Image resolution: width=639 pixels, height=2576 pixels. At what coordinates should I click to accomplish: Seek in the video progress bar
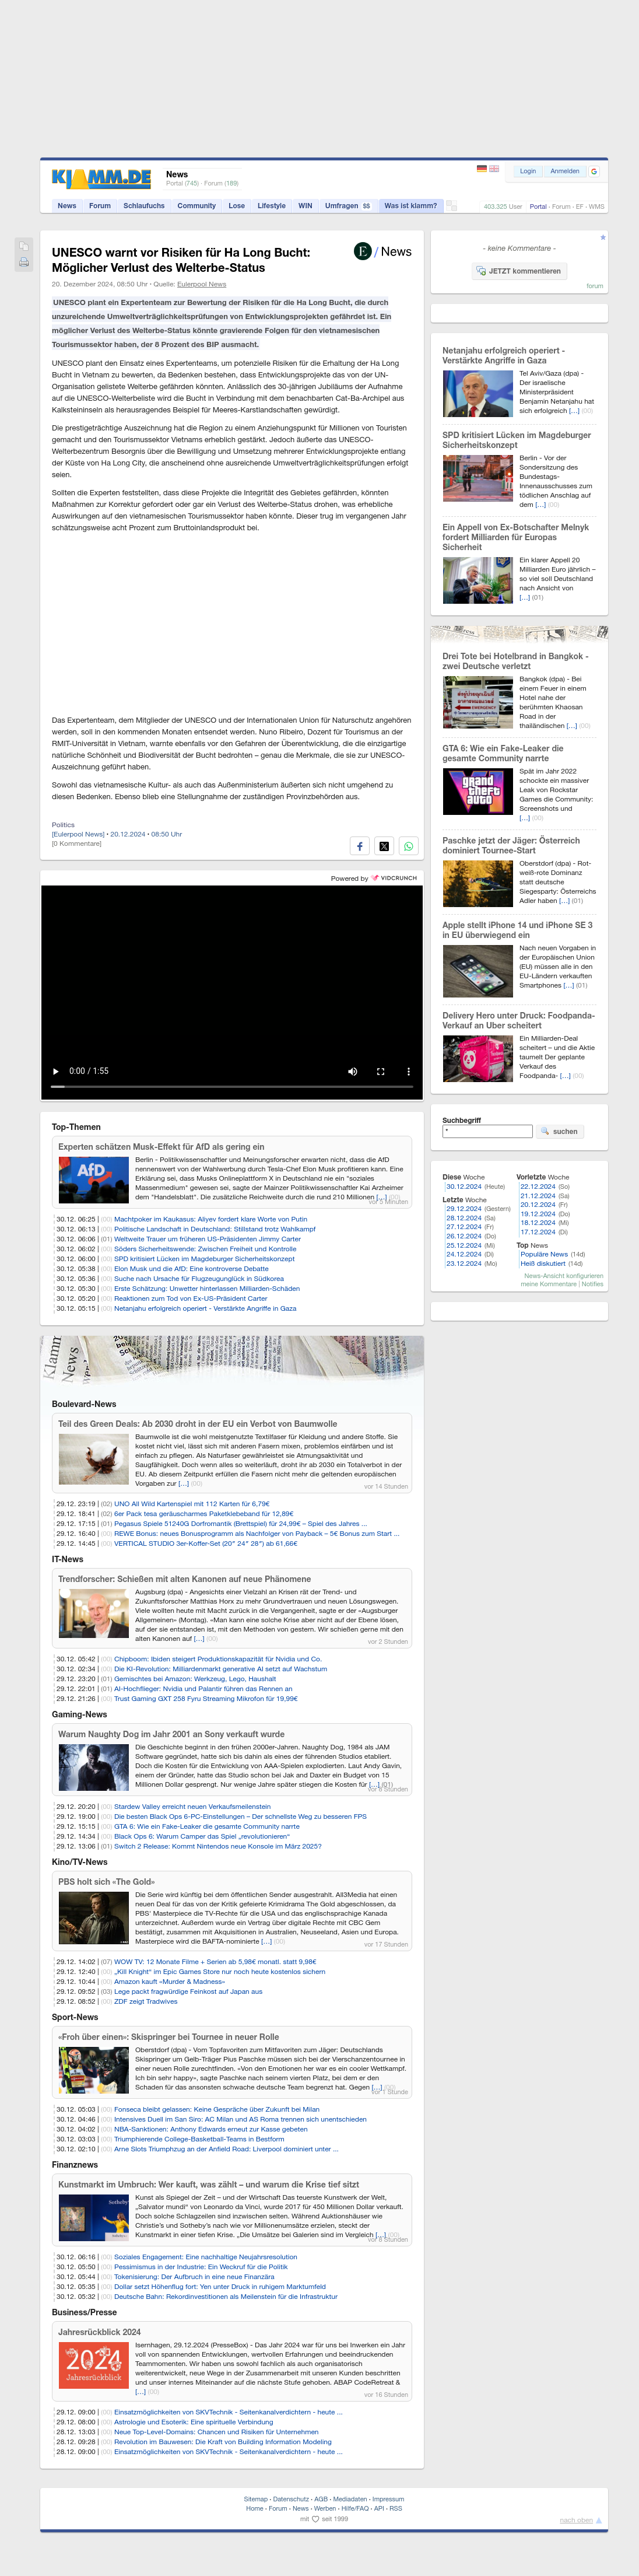(x=232, y=1086)
